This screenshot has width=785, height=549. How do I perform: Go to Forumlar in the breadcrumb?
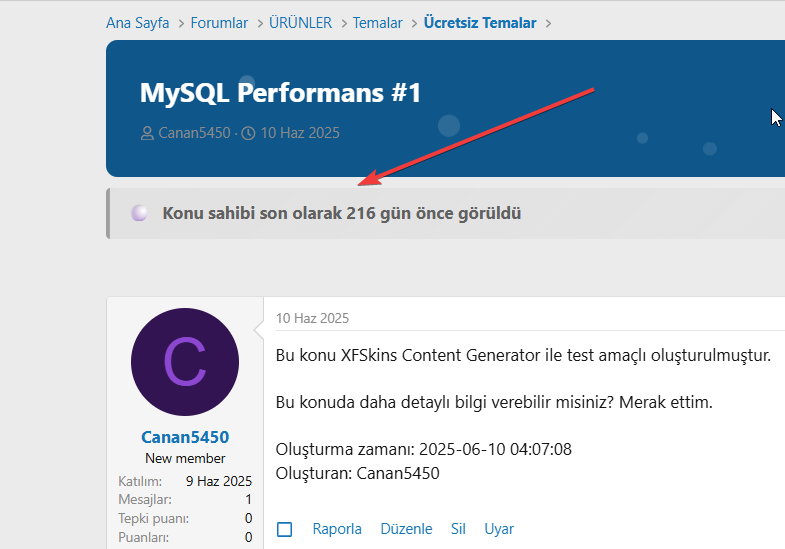[x=219, y=22]
